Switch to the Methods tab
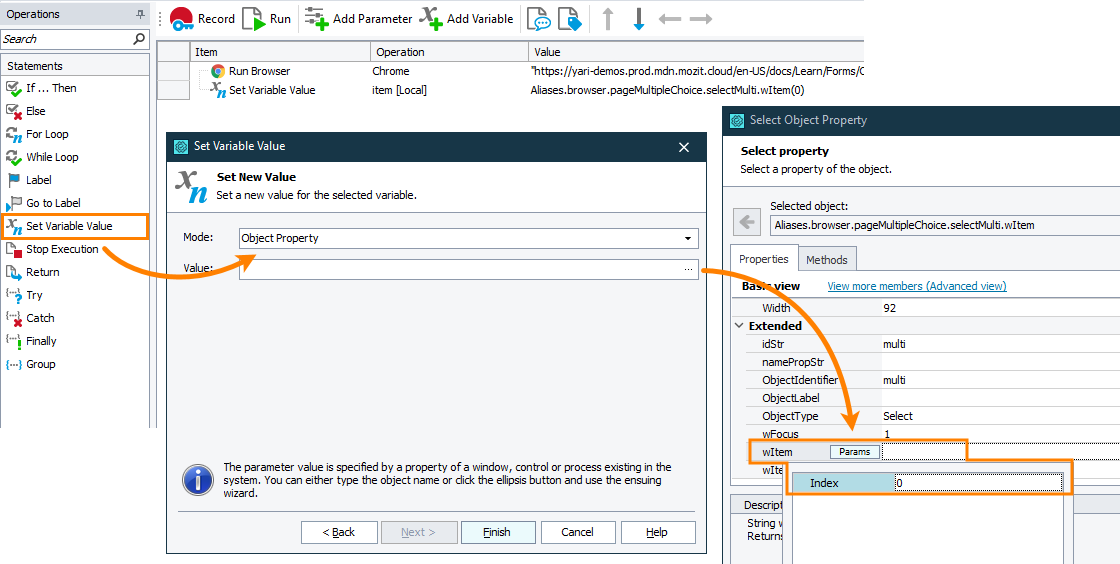Image resolution: width=1120 pixels, height=564 pixels. click(826, 260)
